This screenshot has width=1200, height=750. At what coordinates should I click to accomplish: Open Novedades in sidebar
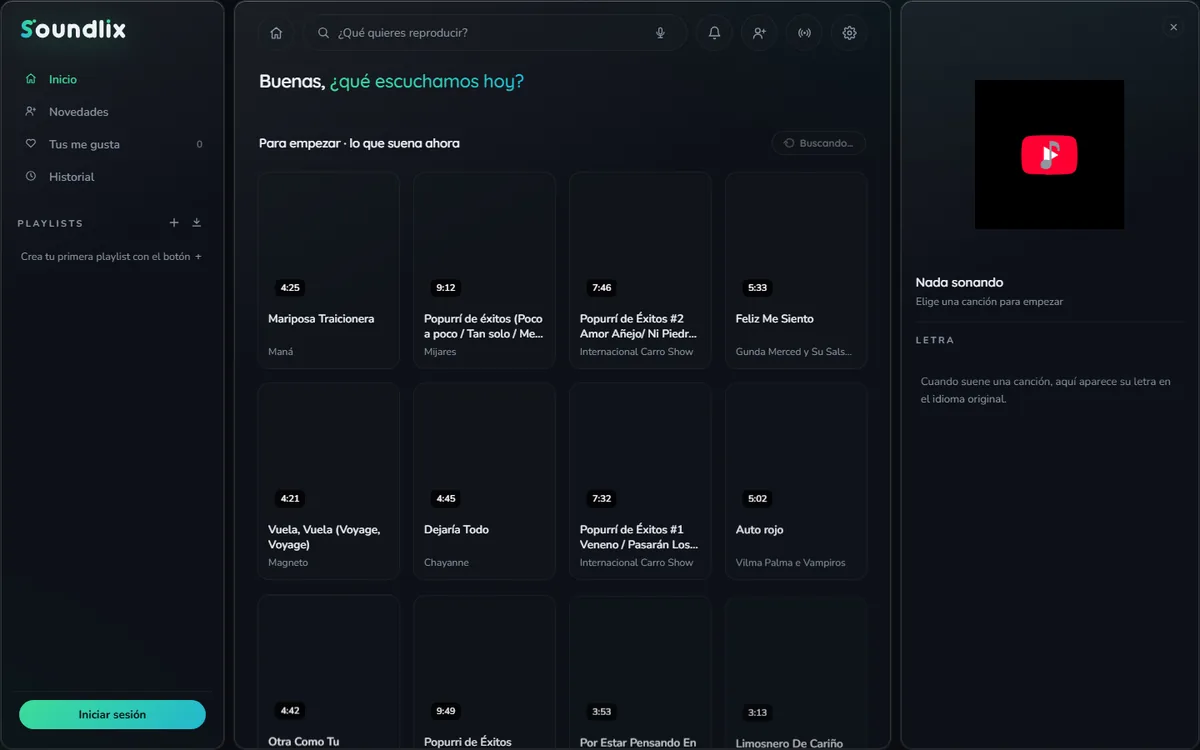tap(112, 112)
